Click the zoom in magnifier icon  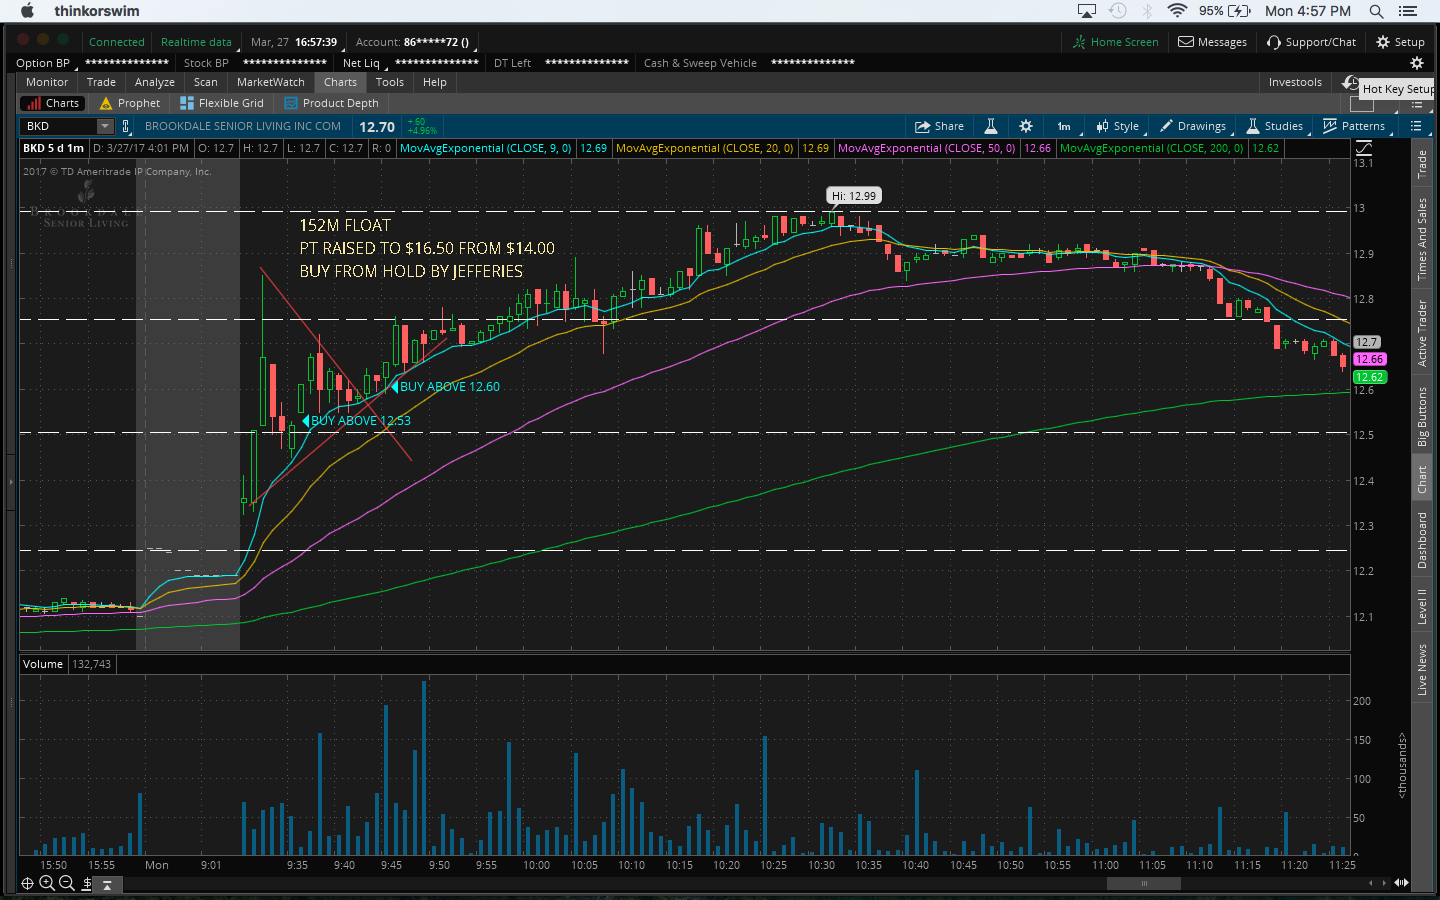click(46, 883)
